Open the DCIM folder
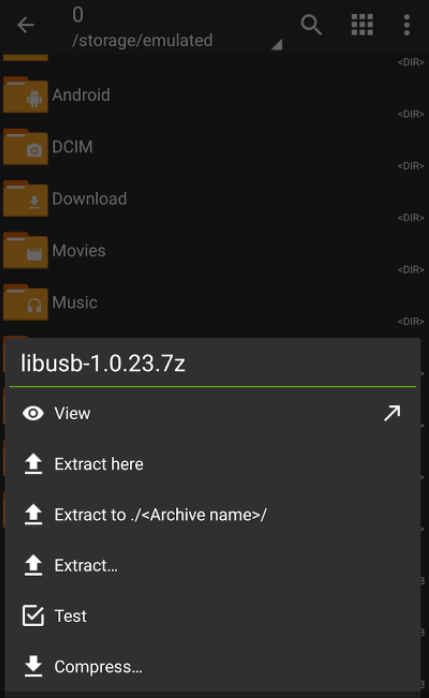429x698 pixels. 214,147
